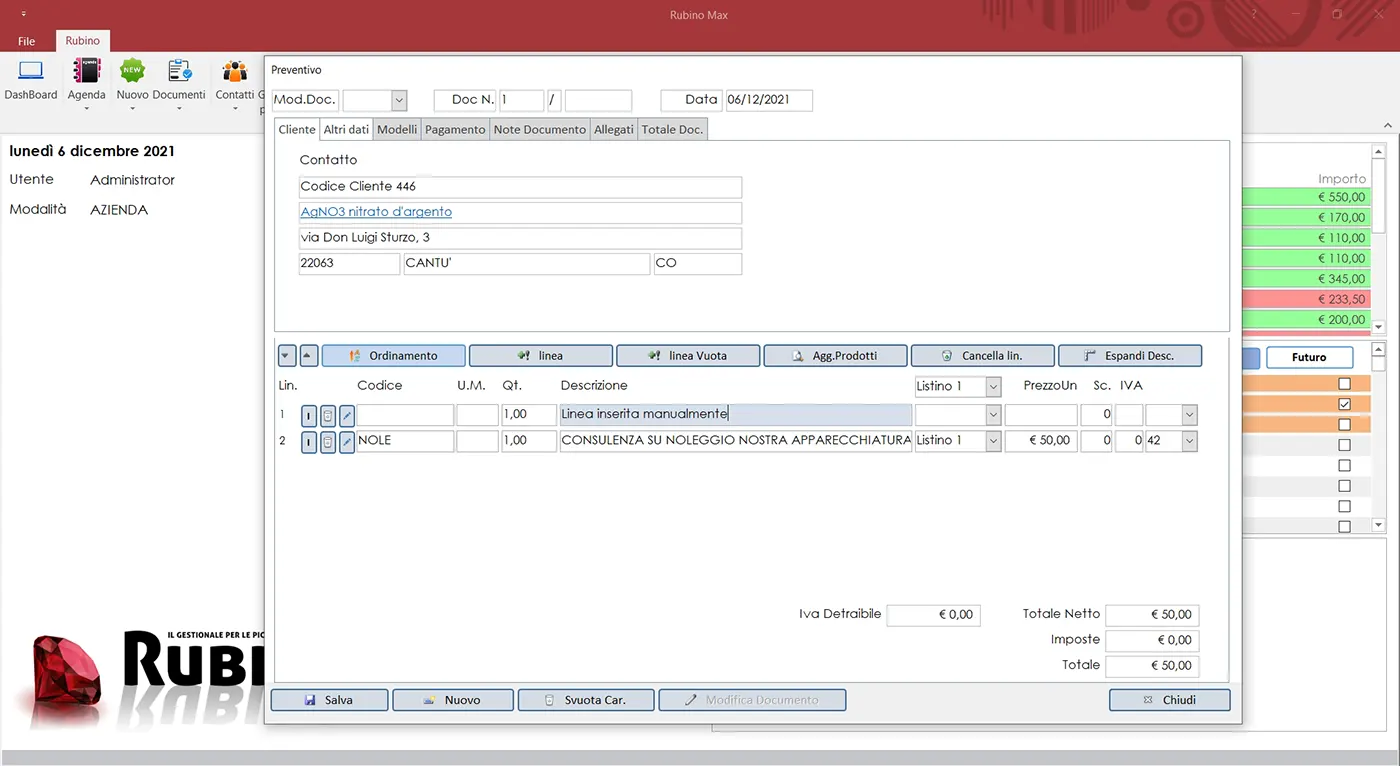Click info icon on NOLE line

click(x=309, y=441)
